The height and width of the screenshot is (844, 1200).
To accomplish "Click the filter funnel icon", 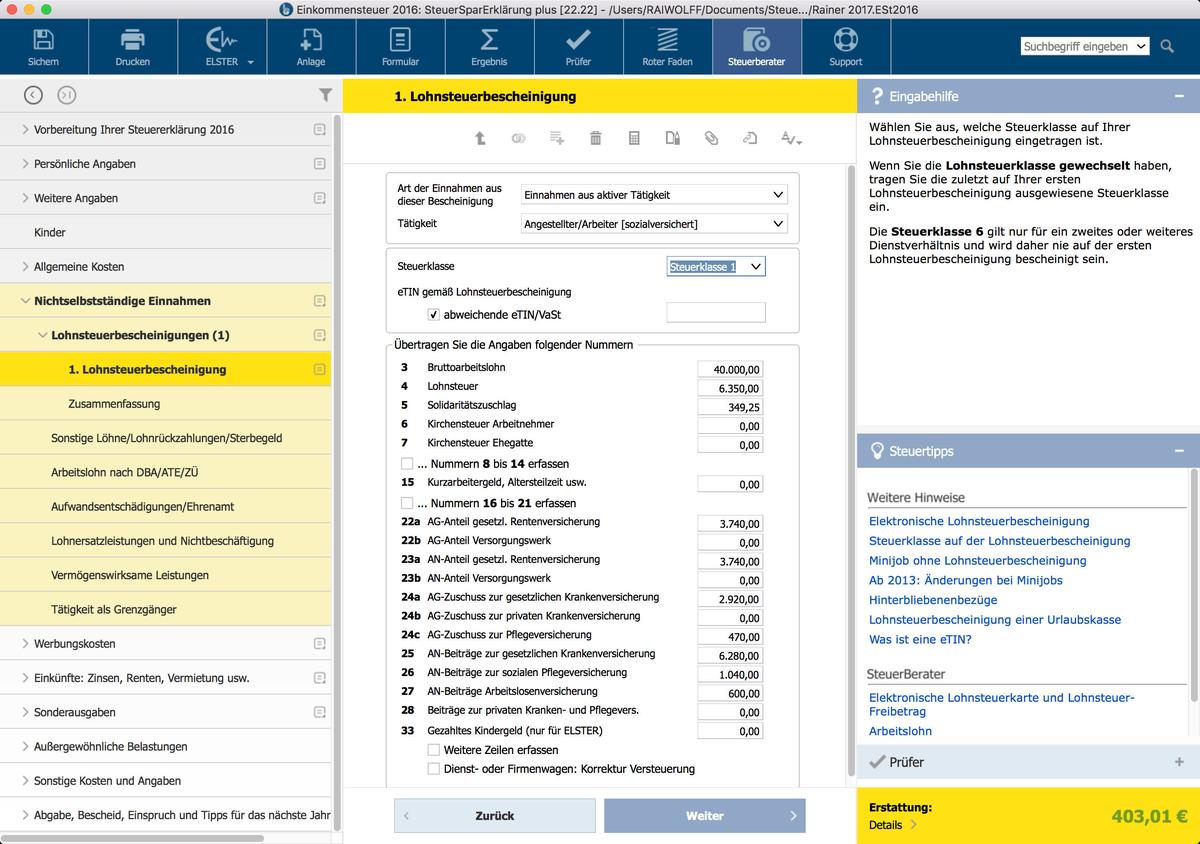I will (325, 95).
